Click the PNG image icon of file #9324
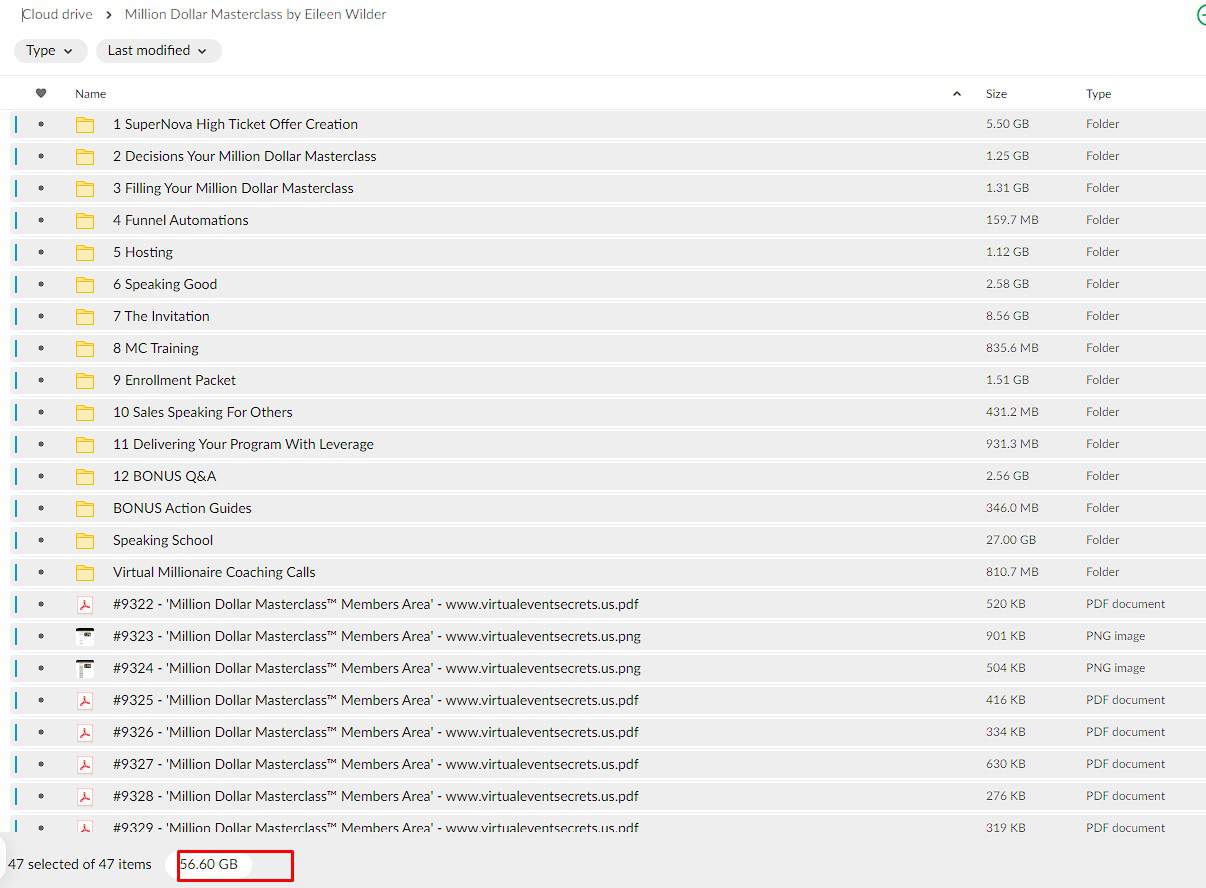The width and height of the screenshot is (1206, 888). pyautogui.click(x=85, y=669)
